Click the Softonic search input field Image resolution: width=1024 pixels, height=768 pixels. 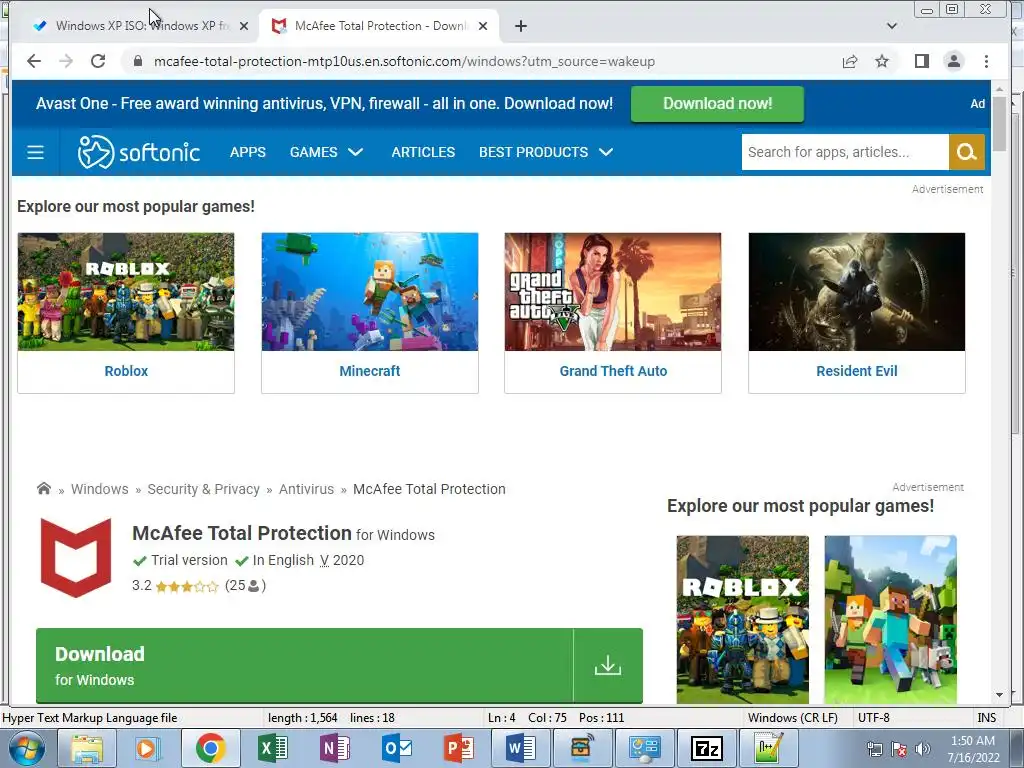pyautogui.click(x=845, y=152)
